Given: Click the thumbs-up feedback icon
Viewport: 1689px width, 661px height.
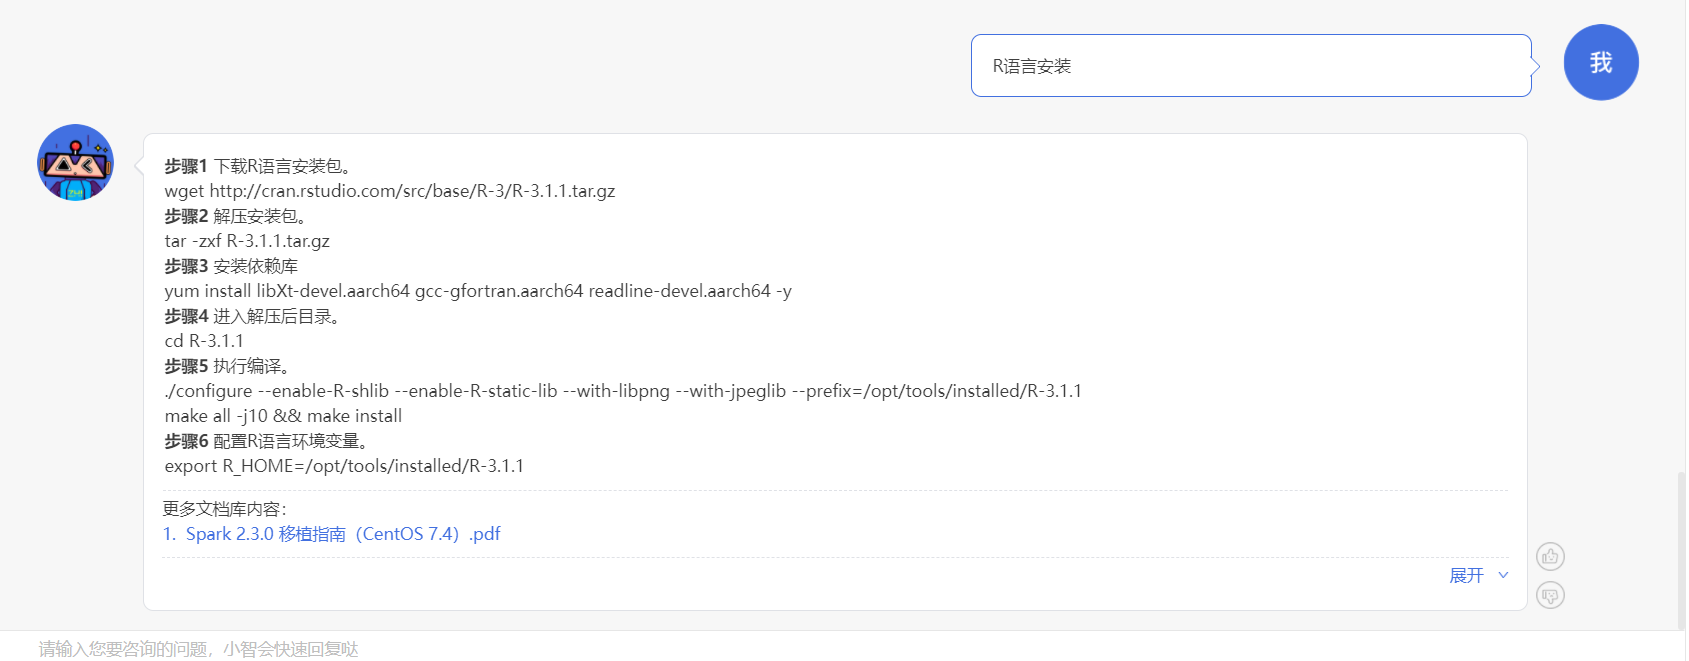Looking at the screenshot, I should [x=1550, y=556].
